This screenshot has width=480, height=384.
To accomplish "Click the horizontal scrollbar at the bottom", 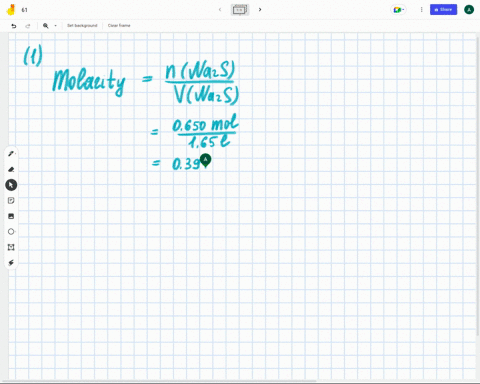I will pos(160,381).
